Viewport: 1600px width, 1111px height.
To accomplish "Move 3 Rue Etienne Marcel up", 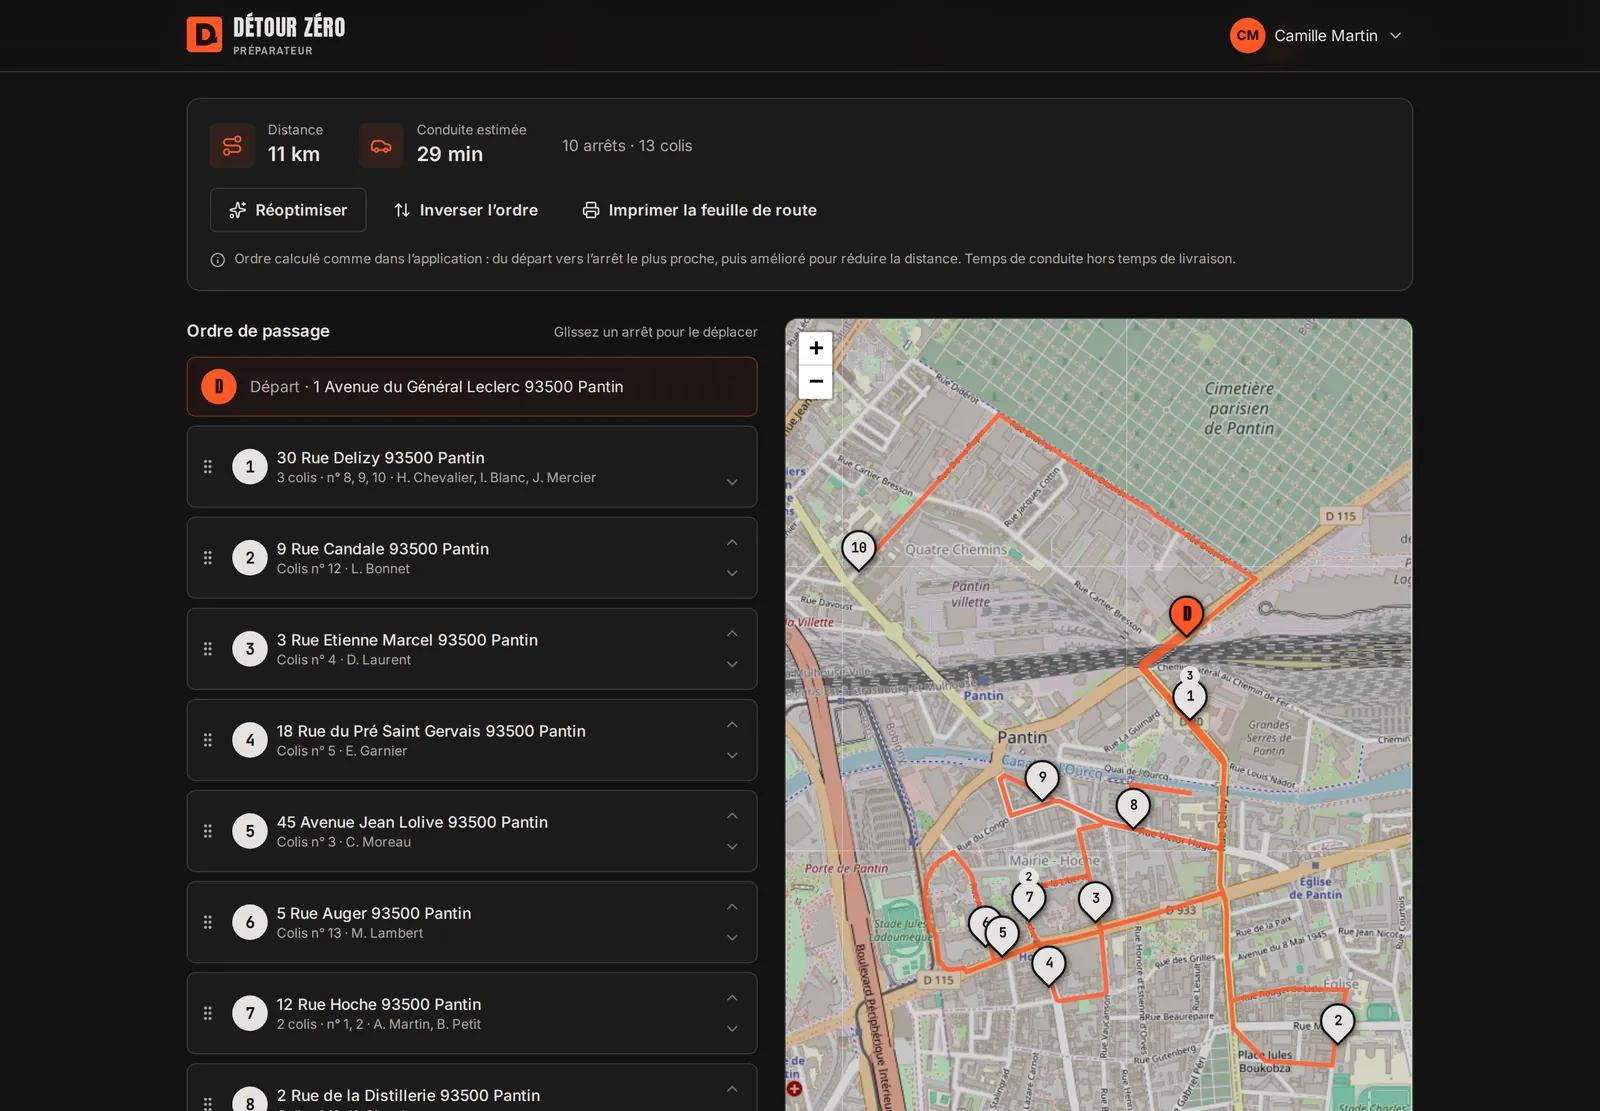I will 732,634.
